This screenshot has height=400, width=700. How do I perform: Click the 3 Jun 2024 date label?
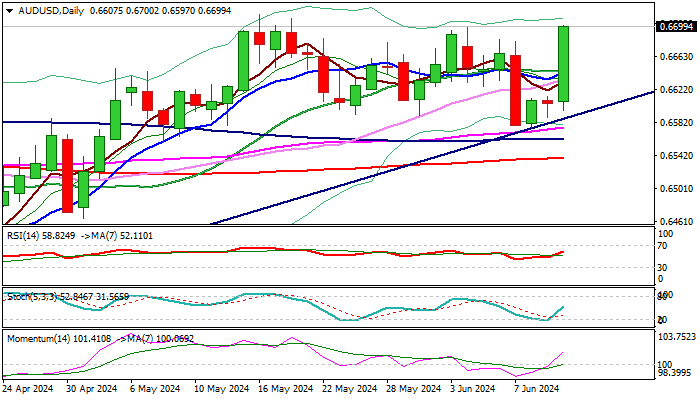[473, 389]
